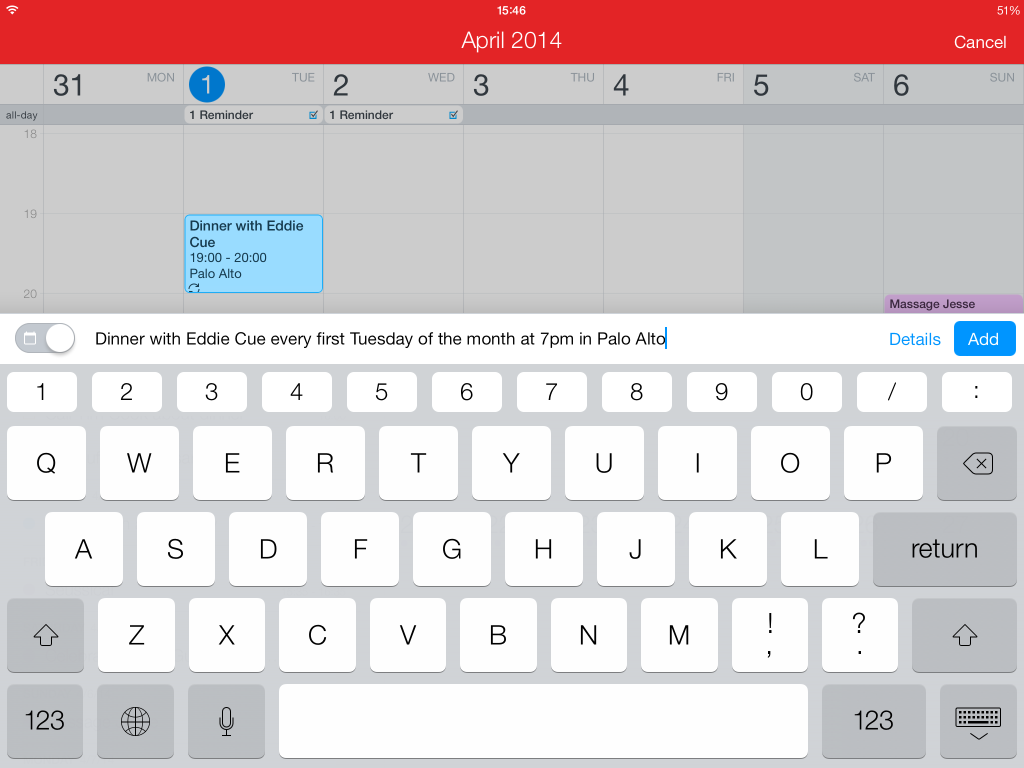
Task: Tap the M key
Action: pyautogui.click(x=679, y=635)
